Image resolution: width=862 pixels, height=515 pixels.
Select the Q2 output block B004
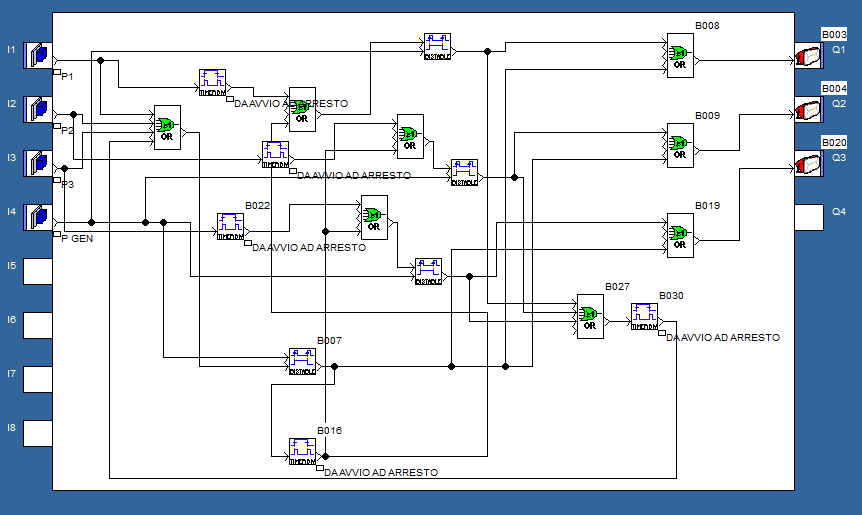point(808,110)
